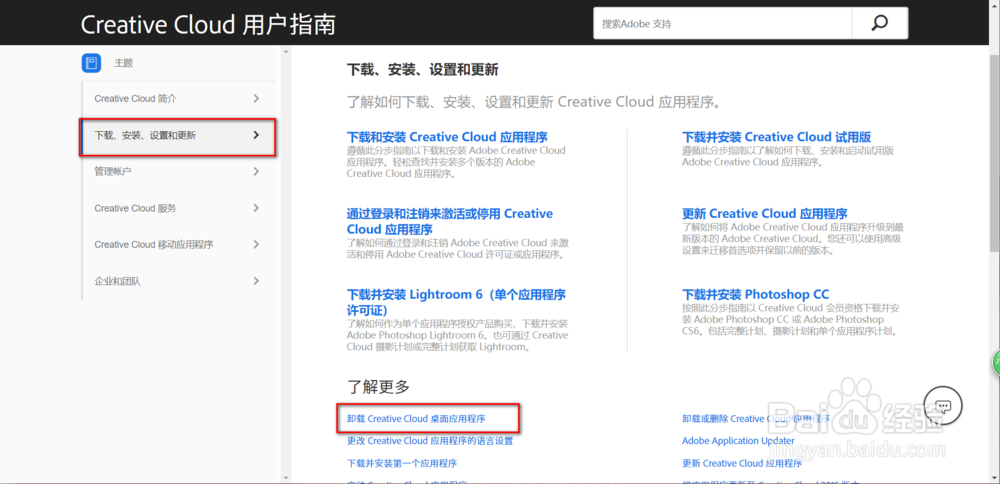Open 下载并安装 Creative Cloud 试用版 link
Viewport: 1000px width, 484px height.
coord(776,137)
